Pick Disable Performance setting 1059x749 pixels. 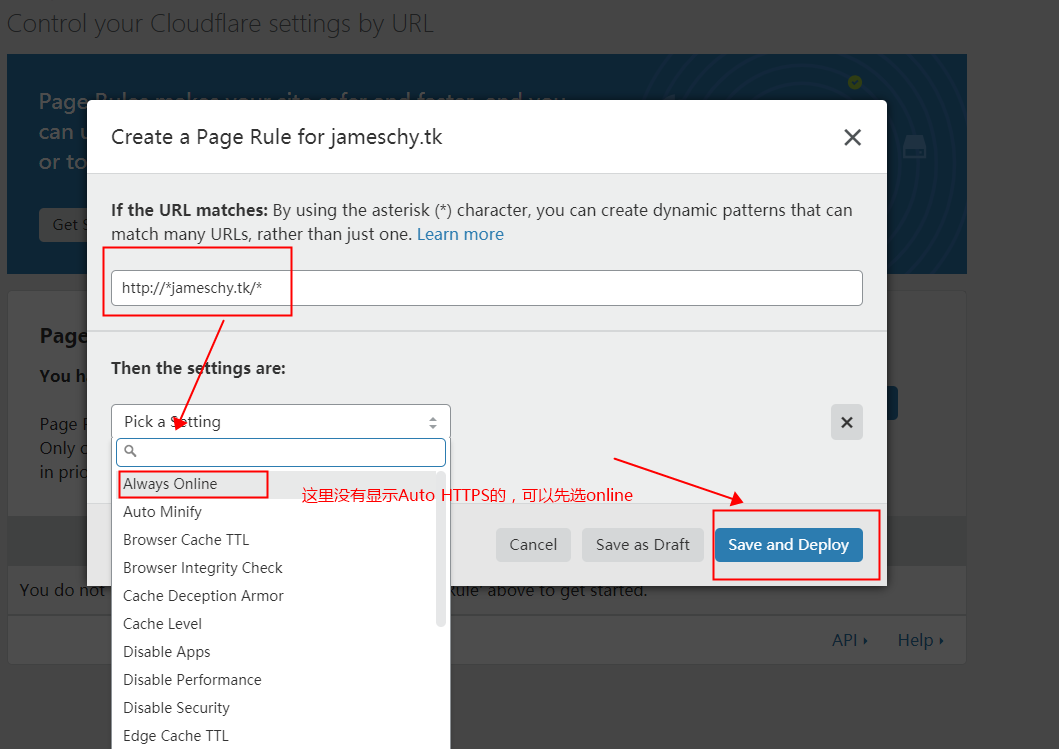[x=274, y=680]
